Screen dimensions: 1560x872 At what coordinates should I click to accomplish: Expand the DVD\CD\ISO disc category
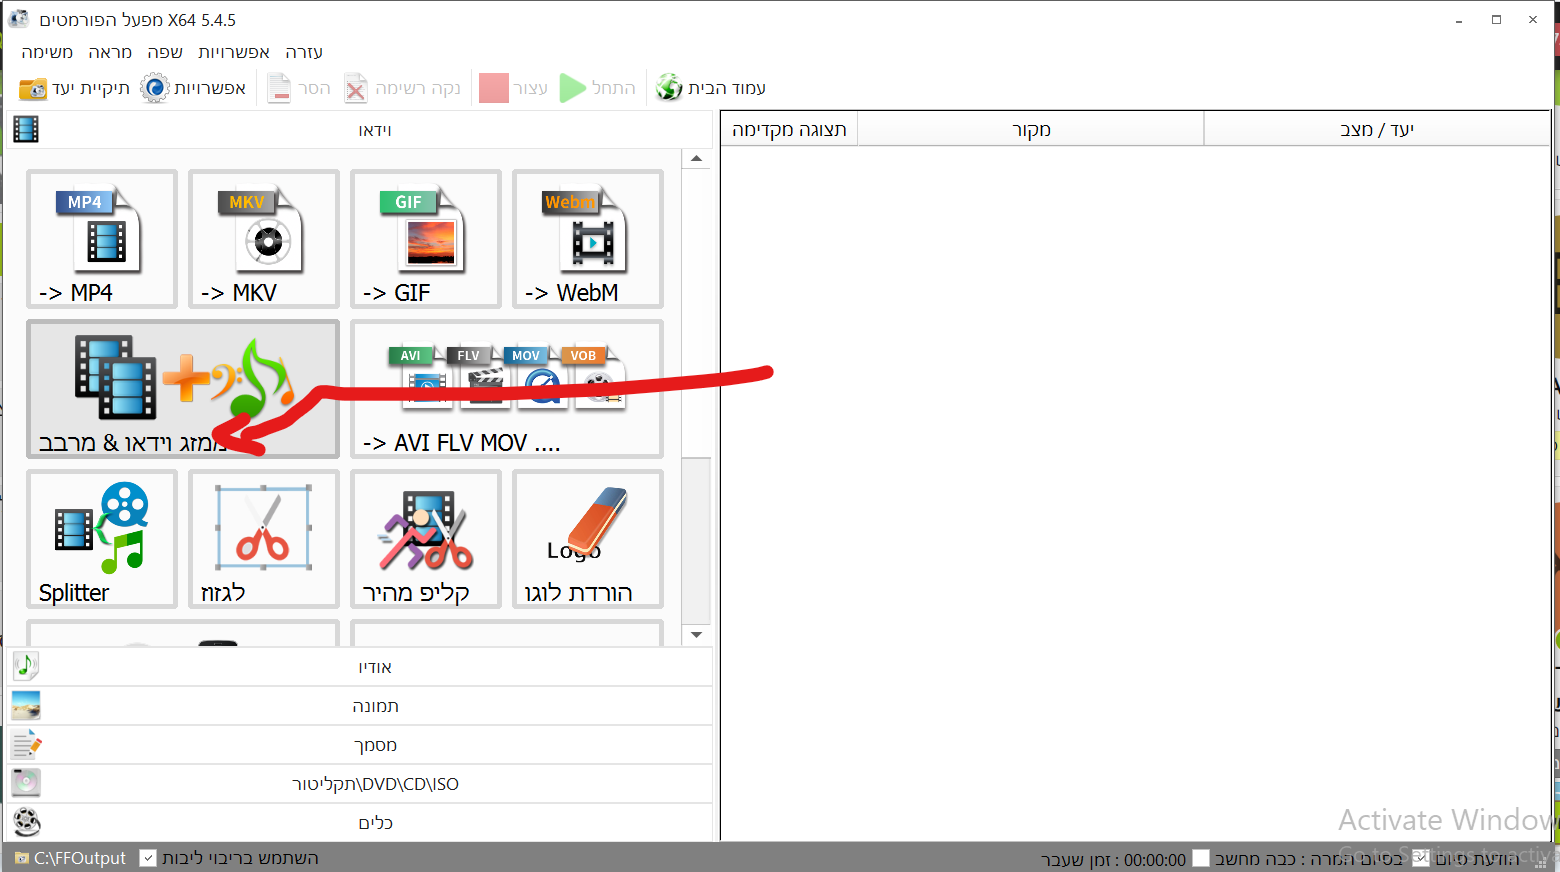pos(360,784)
